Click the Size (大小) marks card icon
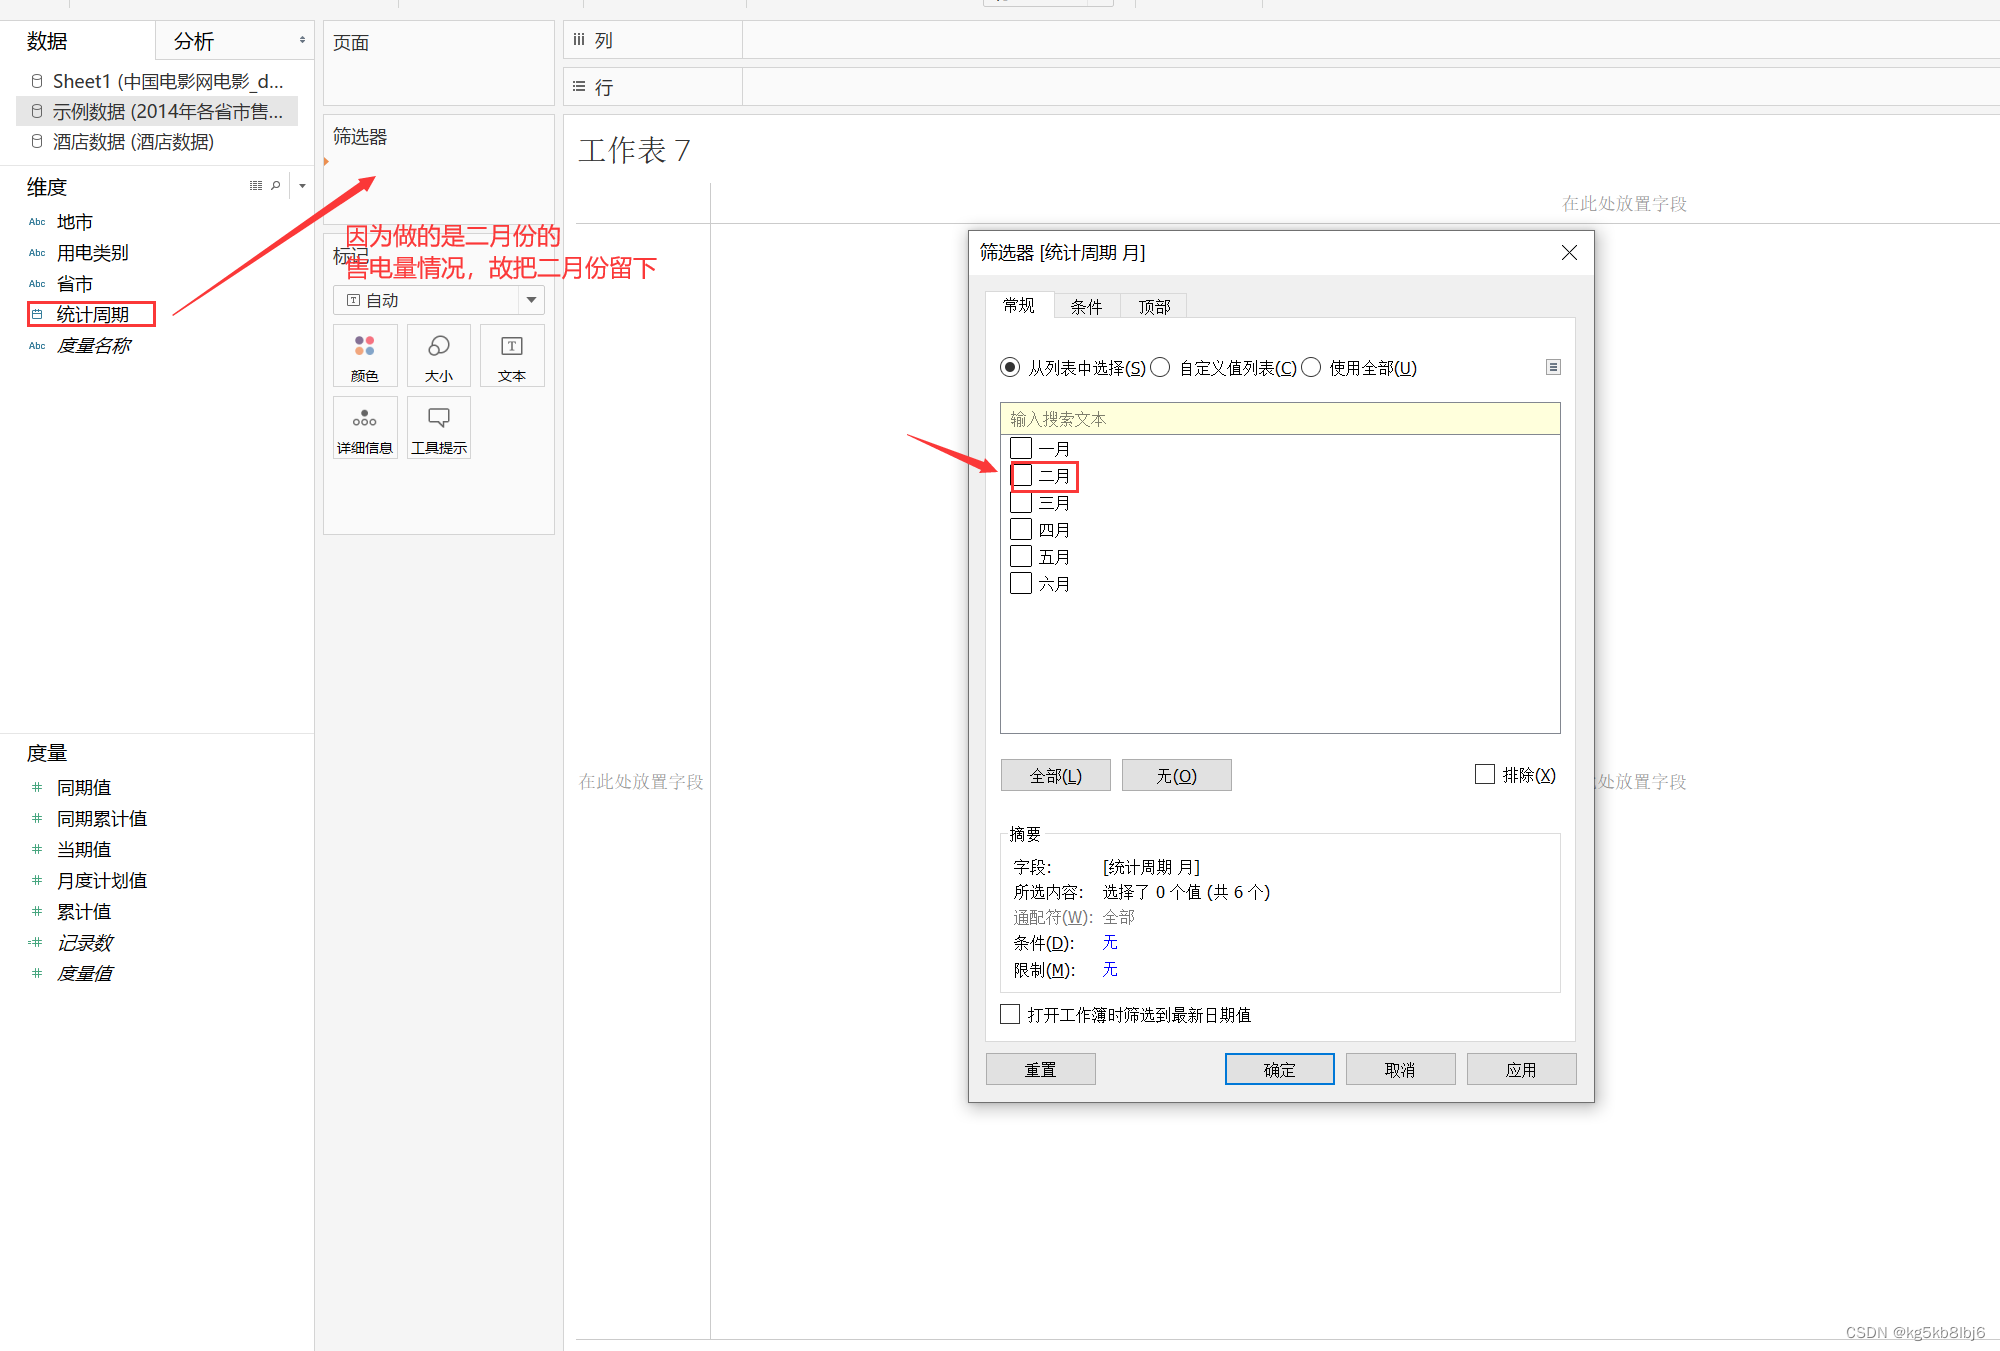 pos(439,356)
